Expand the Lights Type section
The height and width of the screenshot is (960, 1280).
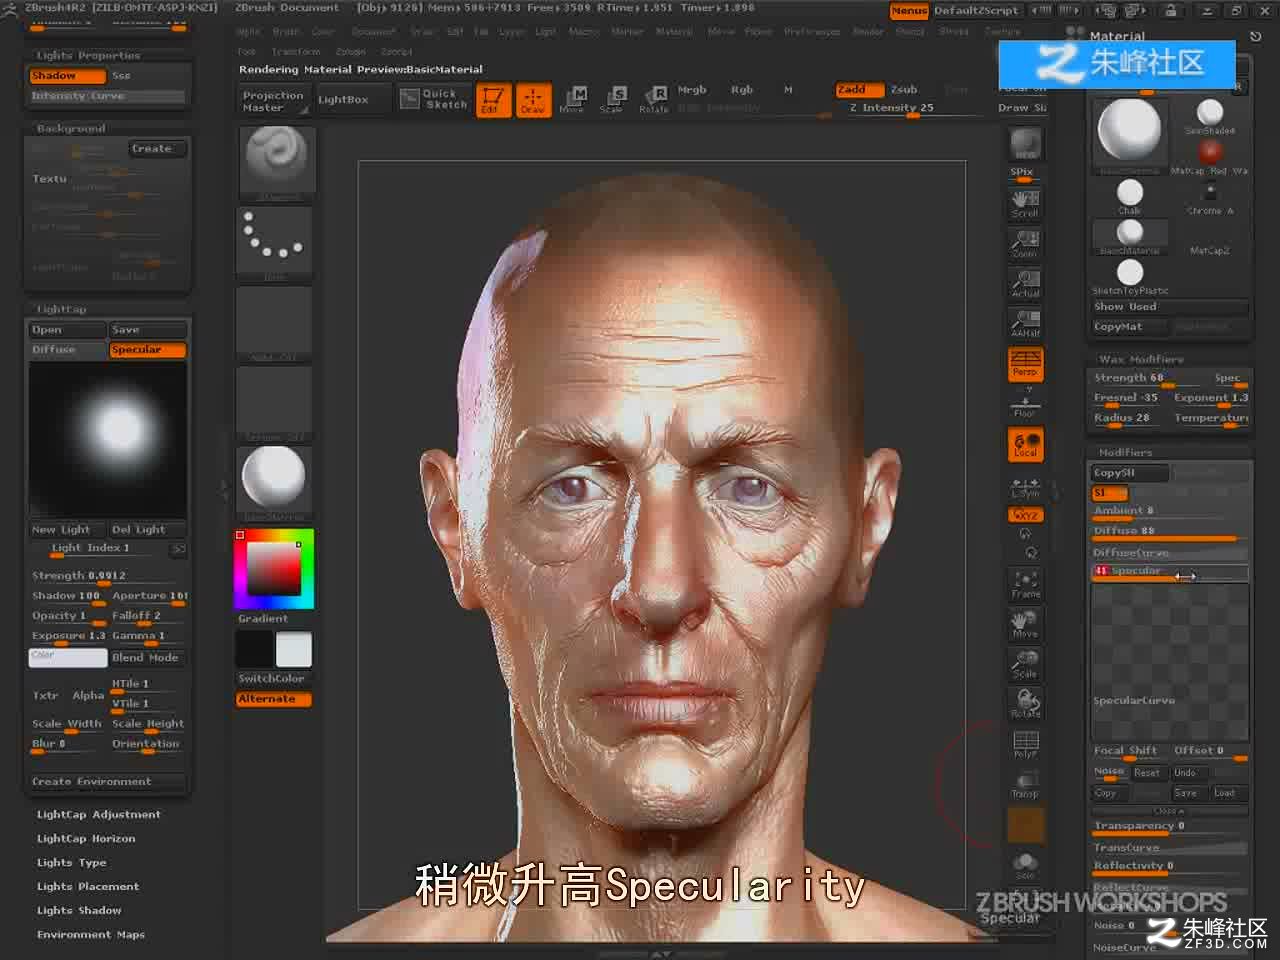[71, 863]
